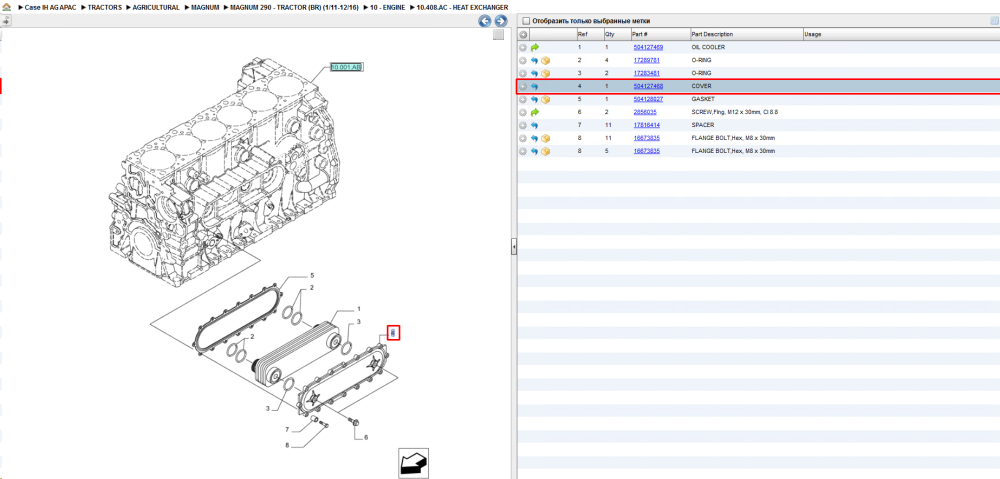Click package icon on GASKET row

[x=545, y=99]
